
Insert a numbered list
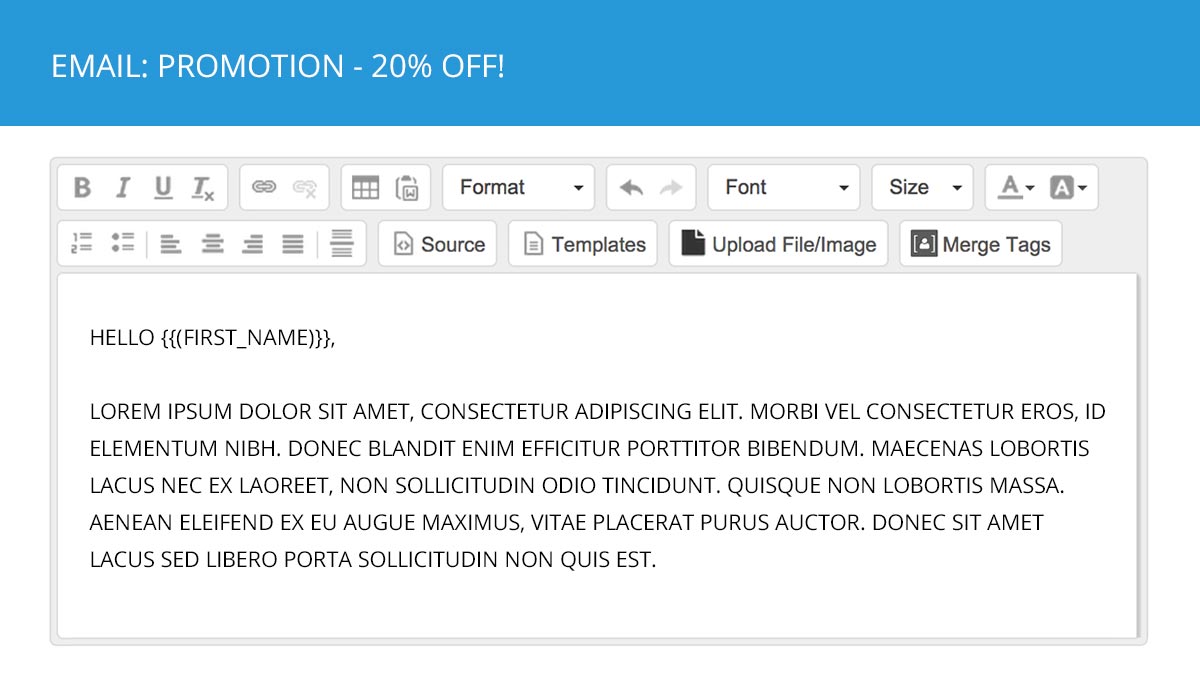(x=82, y=243)
